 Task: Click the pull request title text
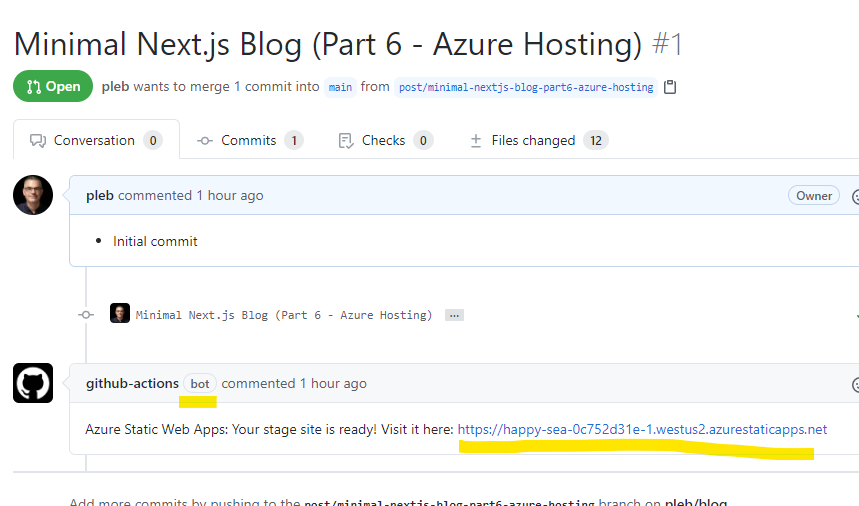pyautogui.click(x=328, y=44)
